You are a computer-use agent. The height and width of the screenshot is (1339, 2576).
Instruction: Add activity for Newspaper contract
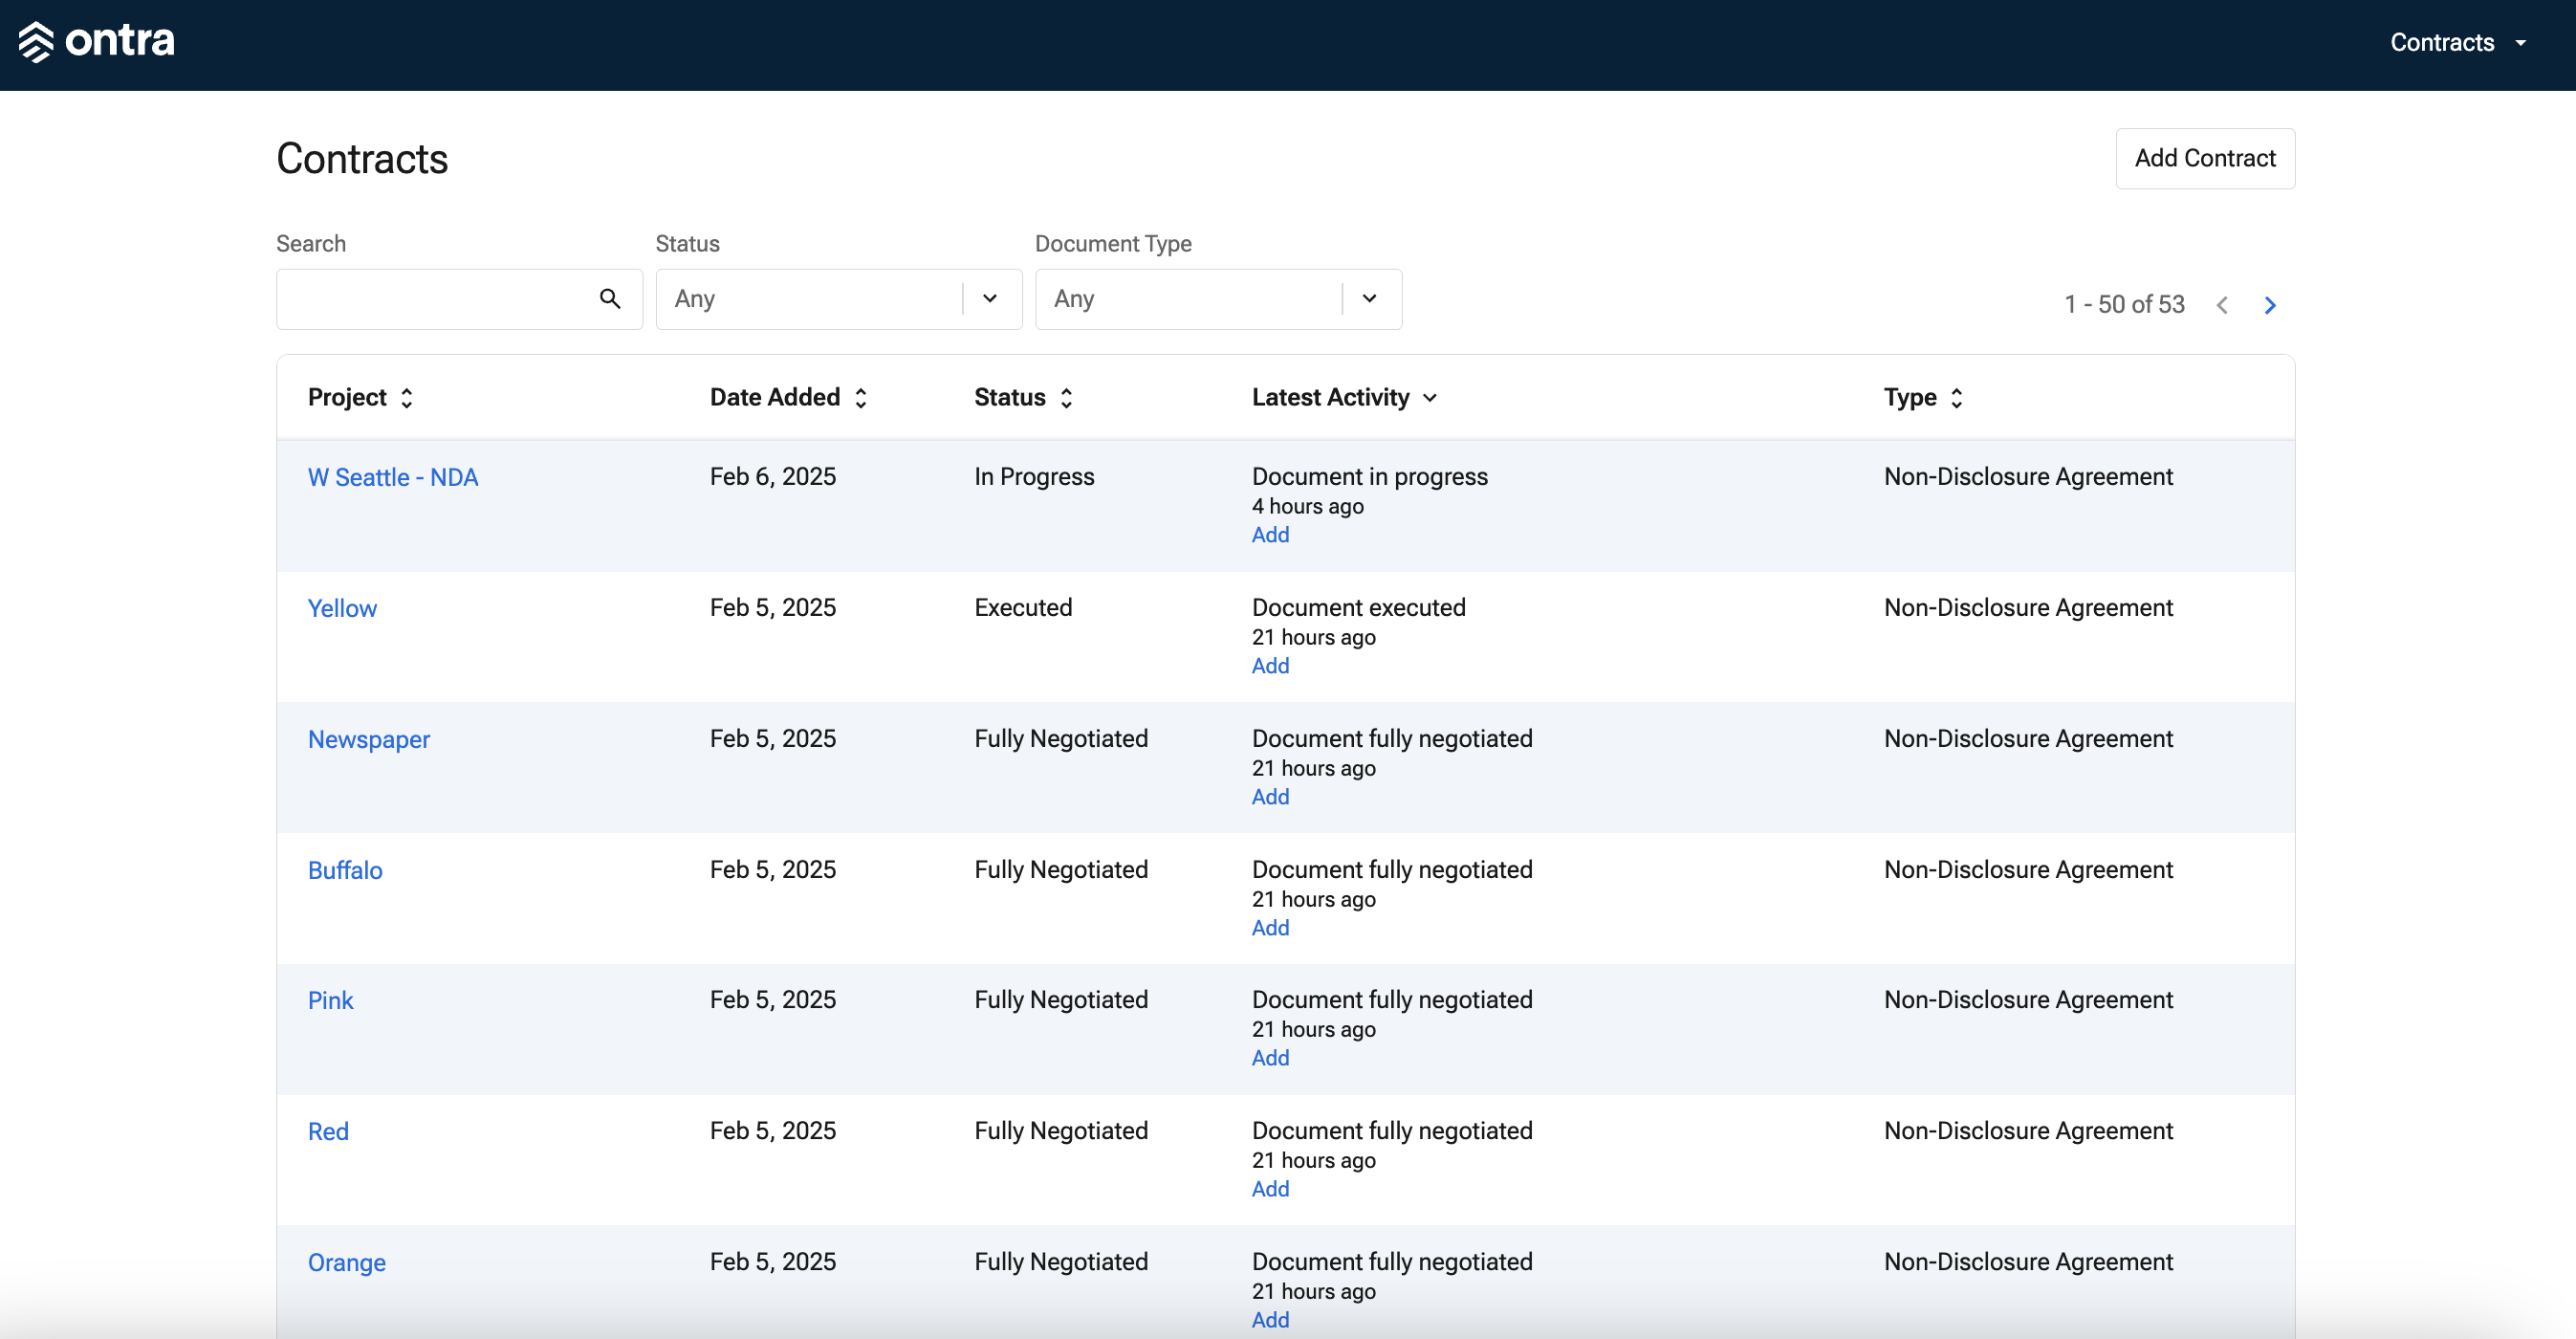click(1270, 797)
